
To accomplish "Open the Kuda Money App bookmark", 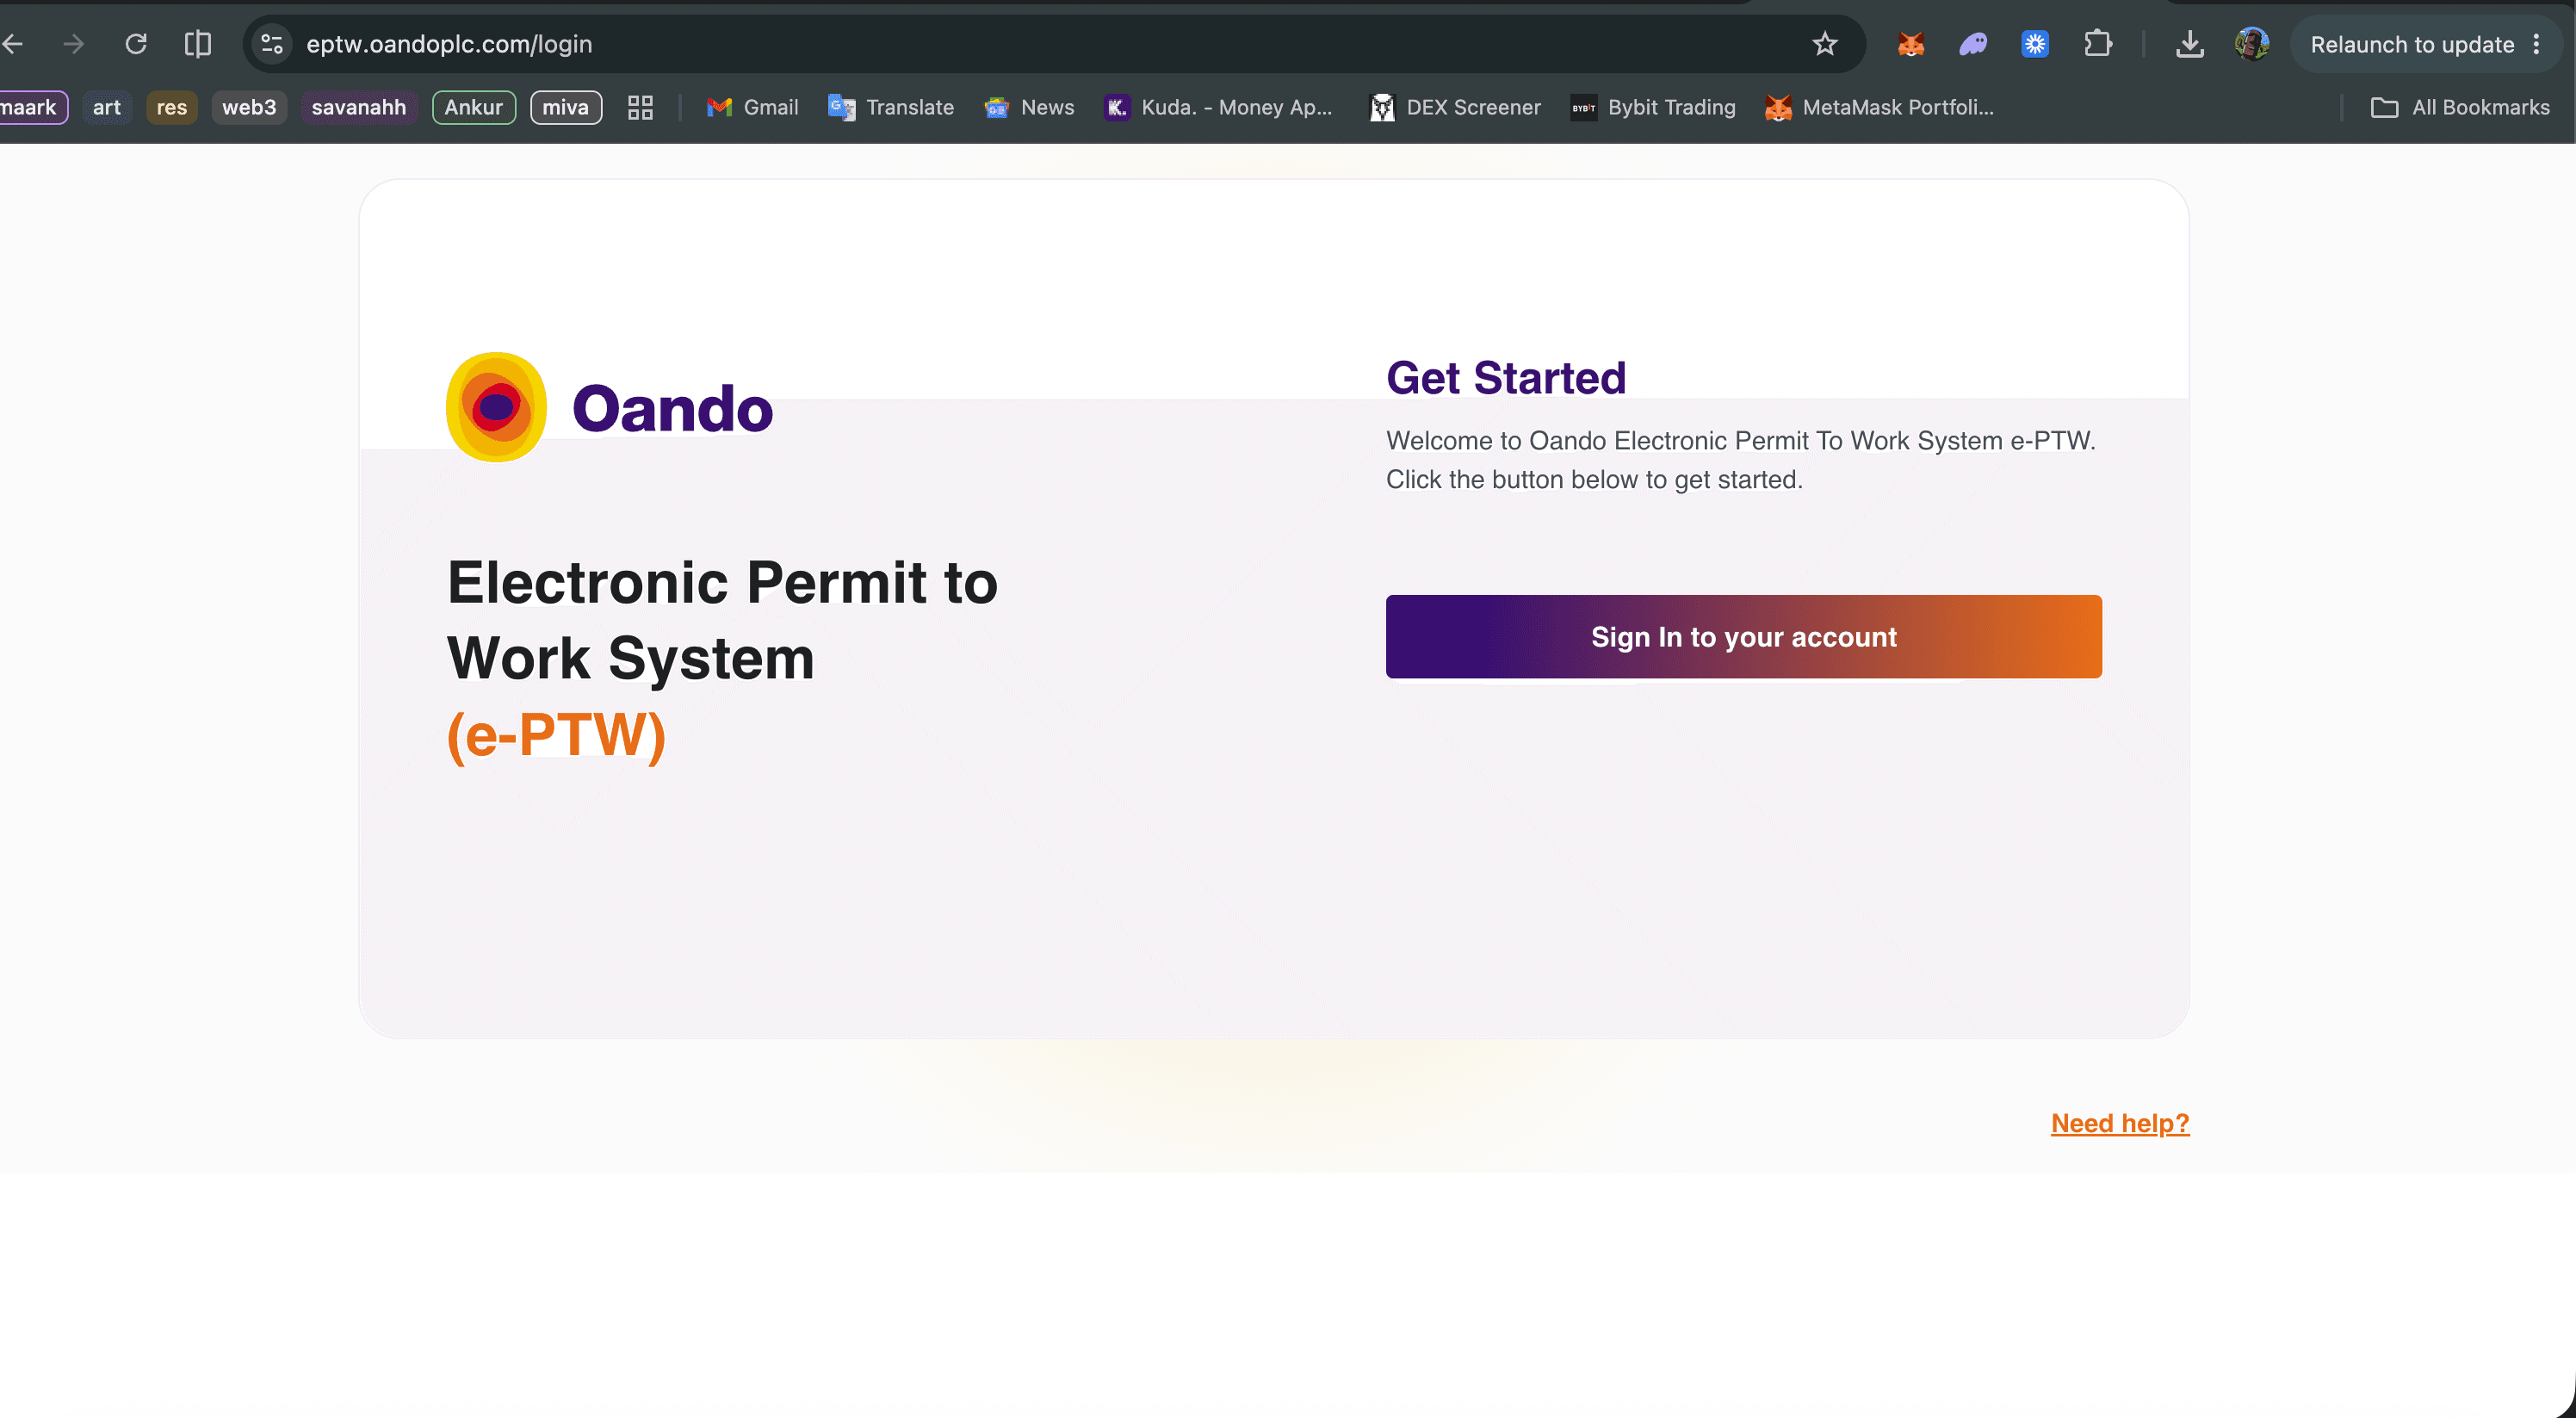I will (x=1218, y=107).
